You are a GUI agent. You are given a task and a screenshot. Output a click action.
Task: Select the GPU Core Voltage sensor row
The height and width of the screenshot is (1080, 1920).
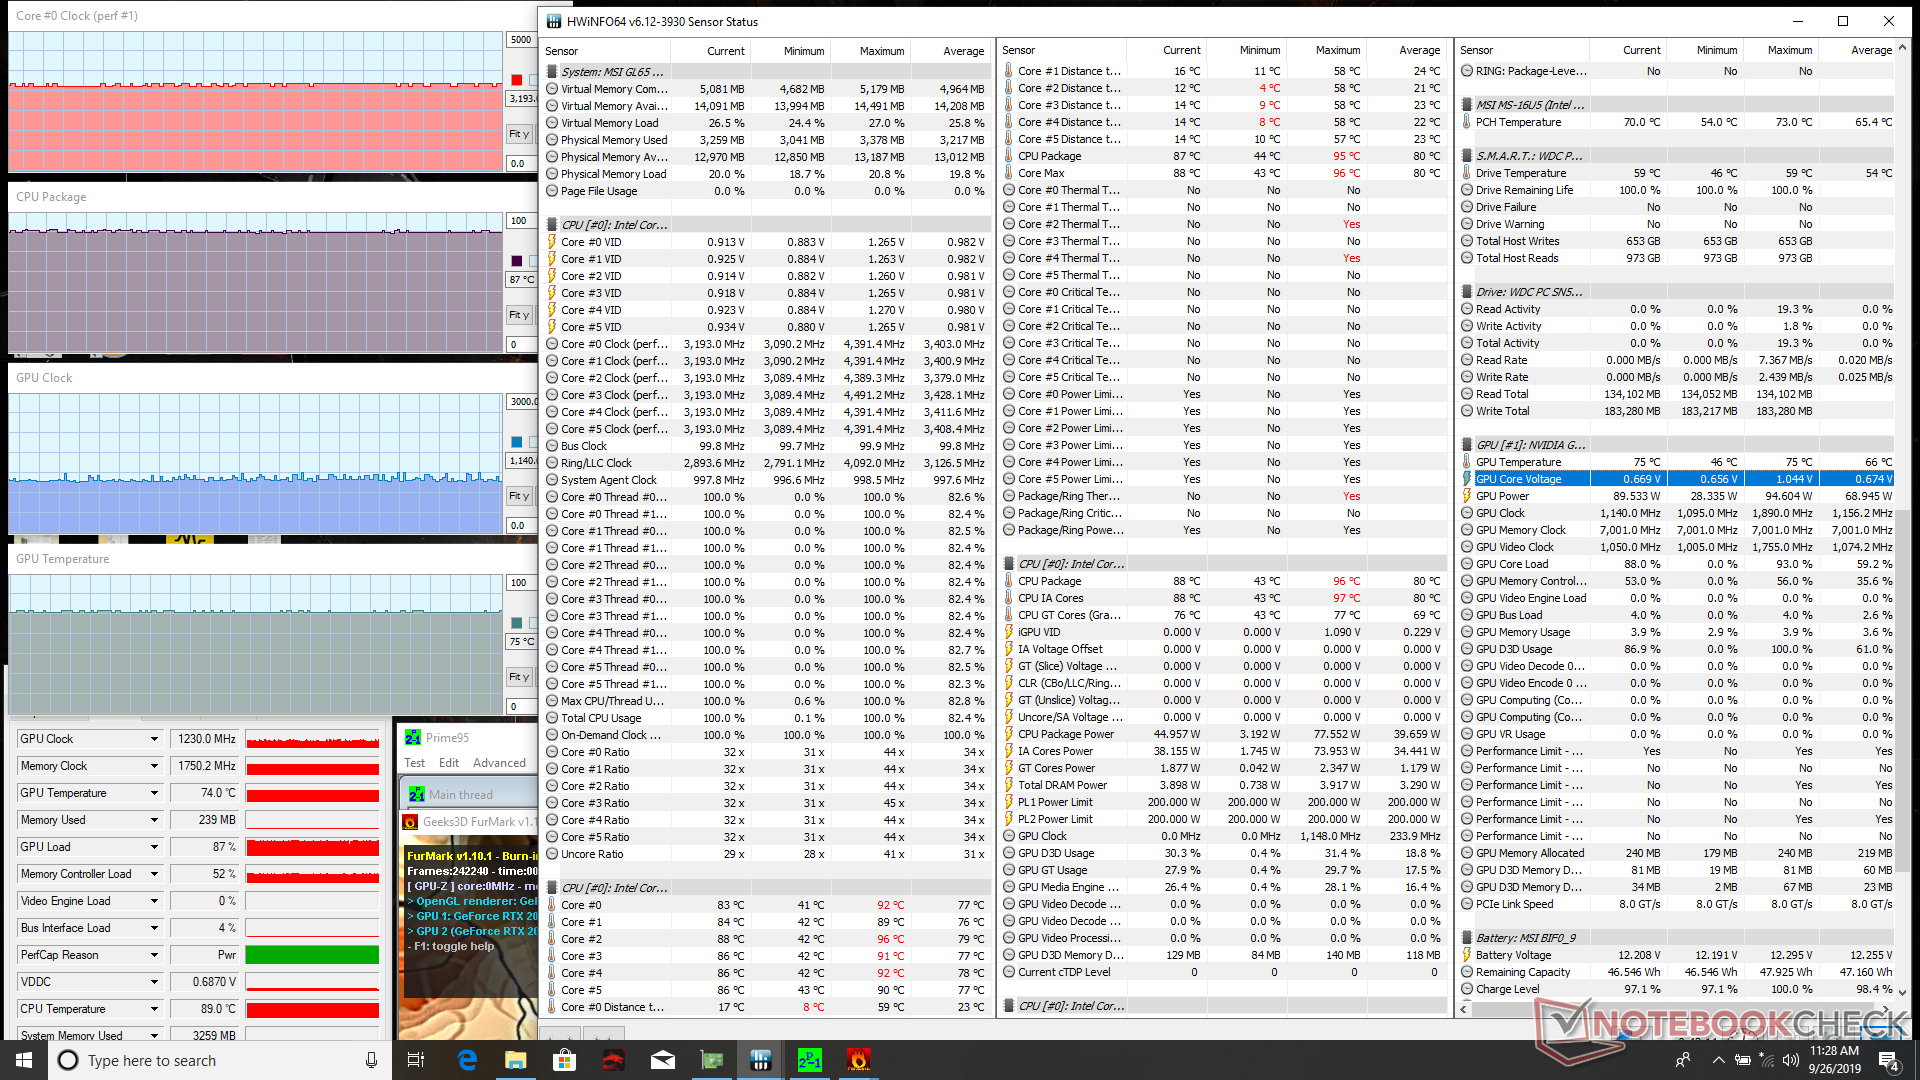(1518, 479)
